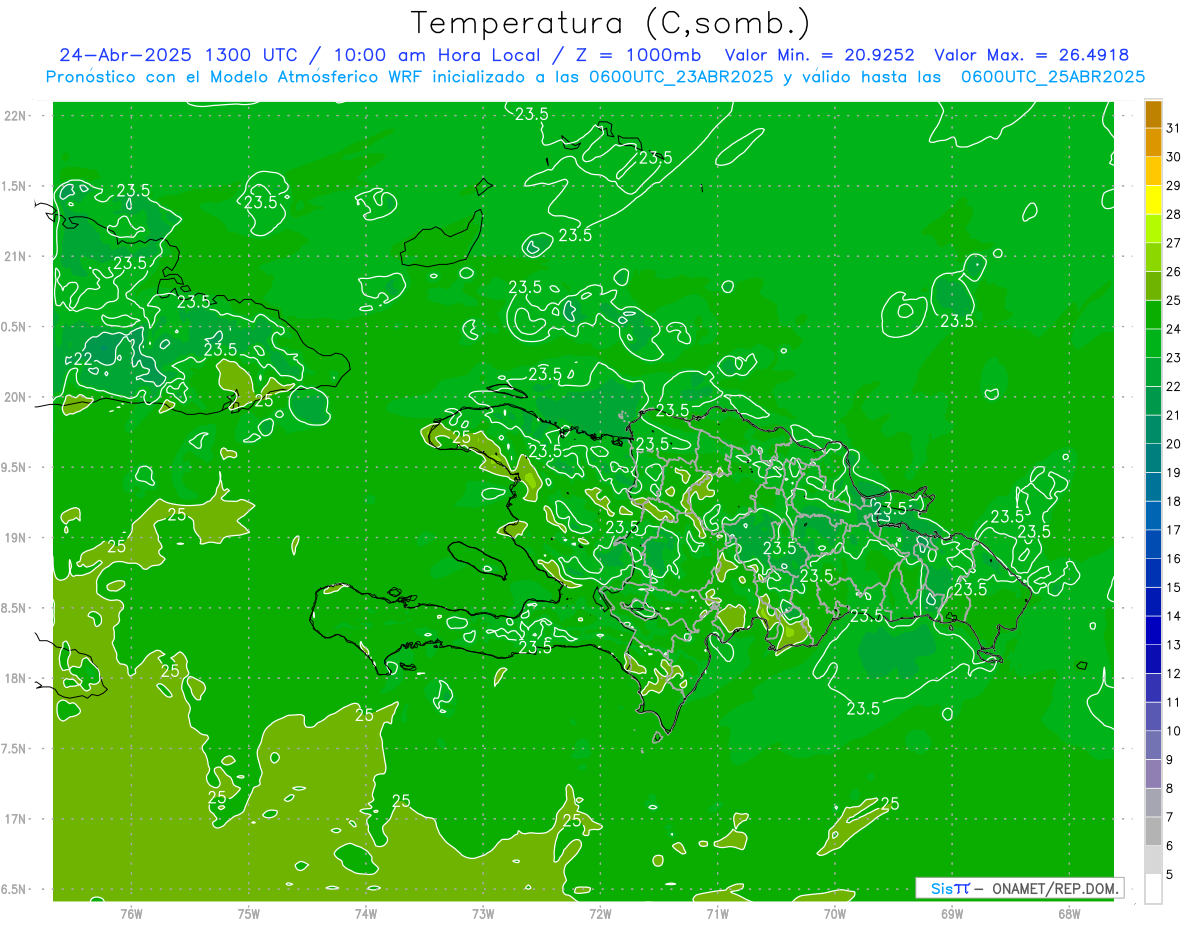This screenshot has width=1200, height=927.
Task: Click the dark blue swatch between 13 and 14
Action: [1153, 631]
